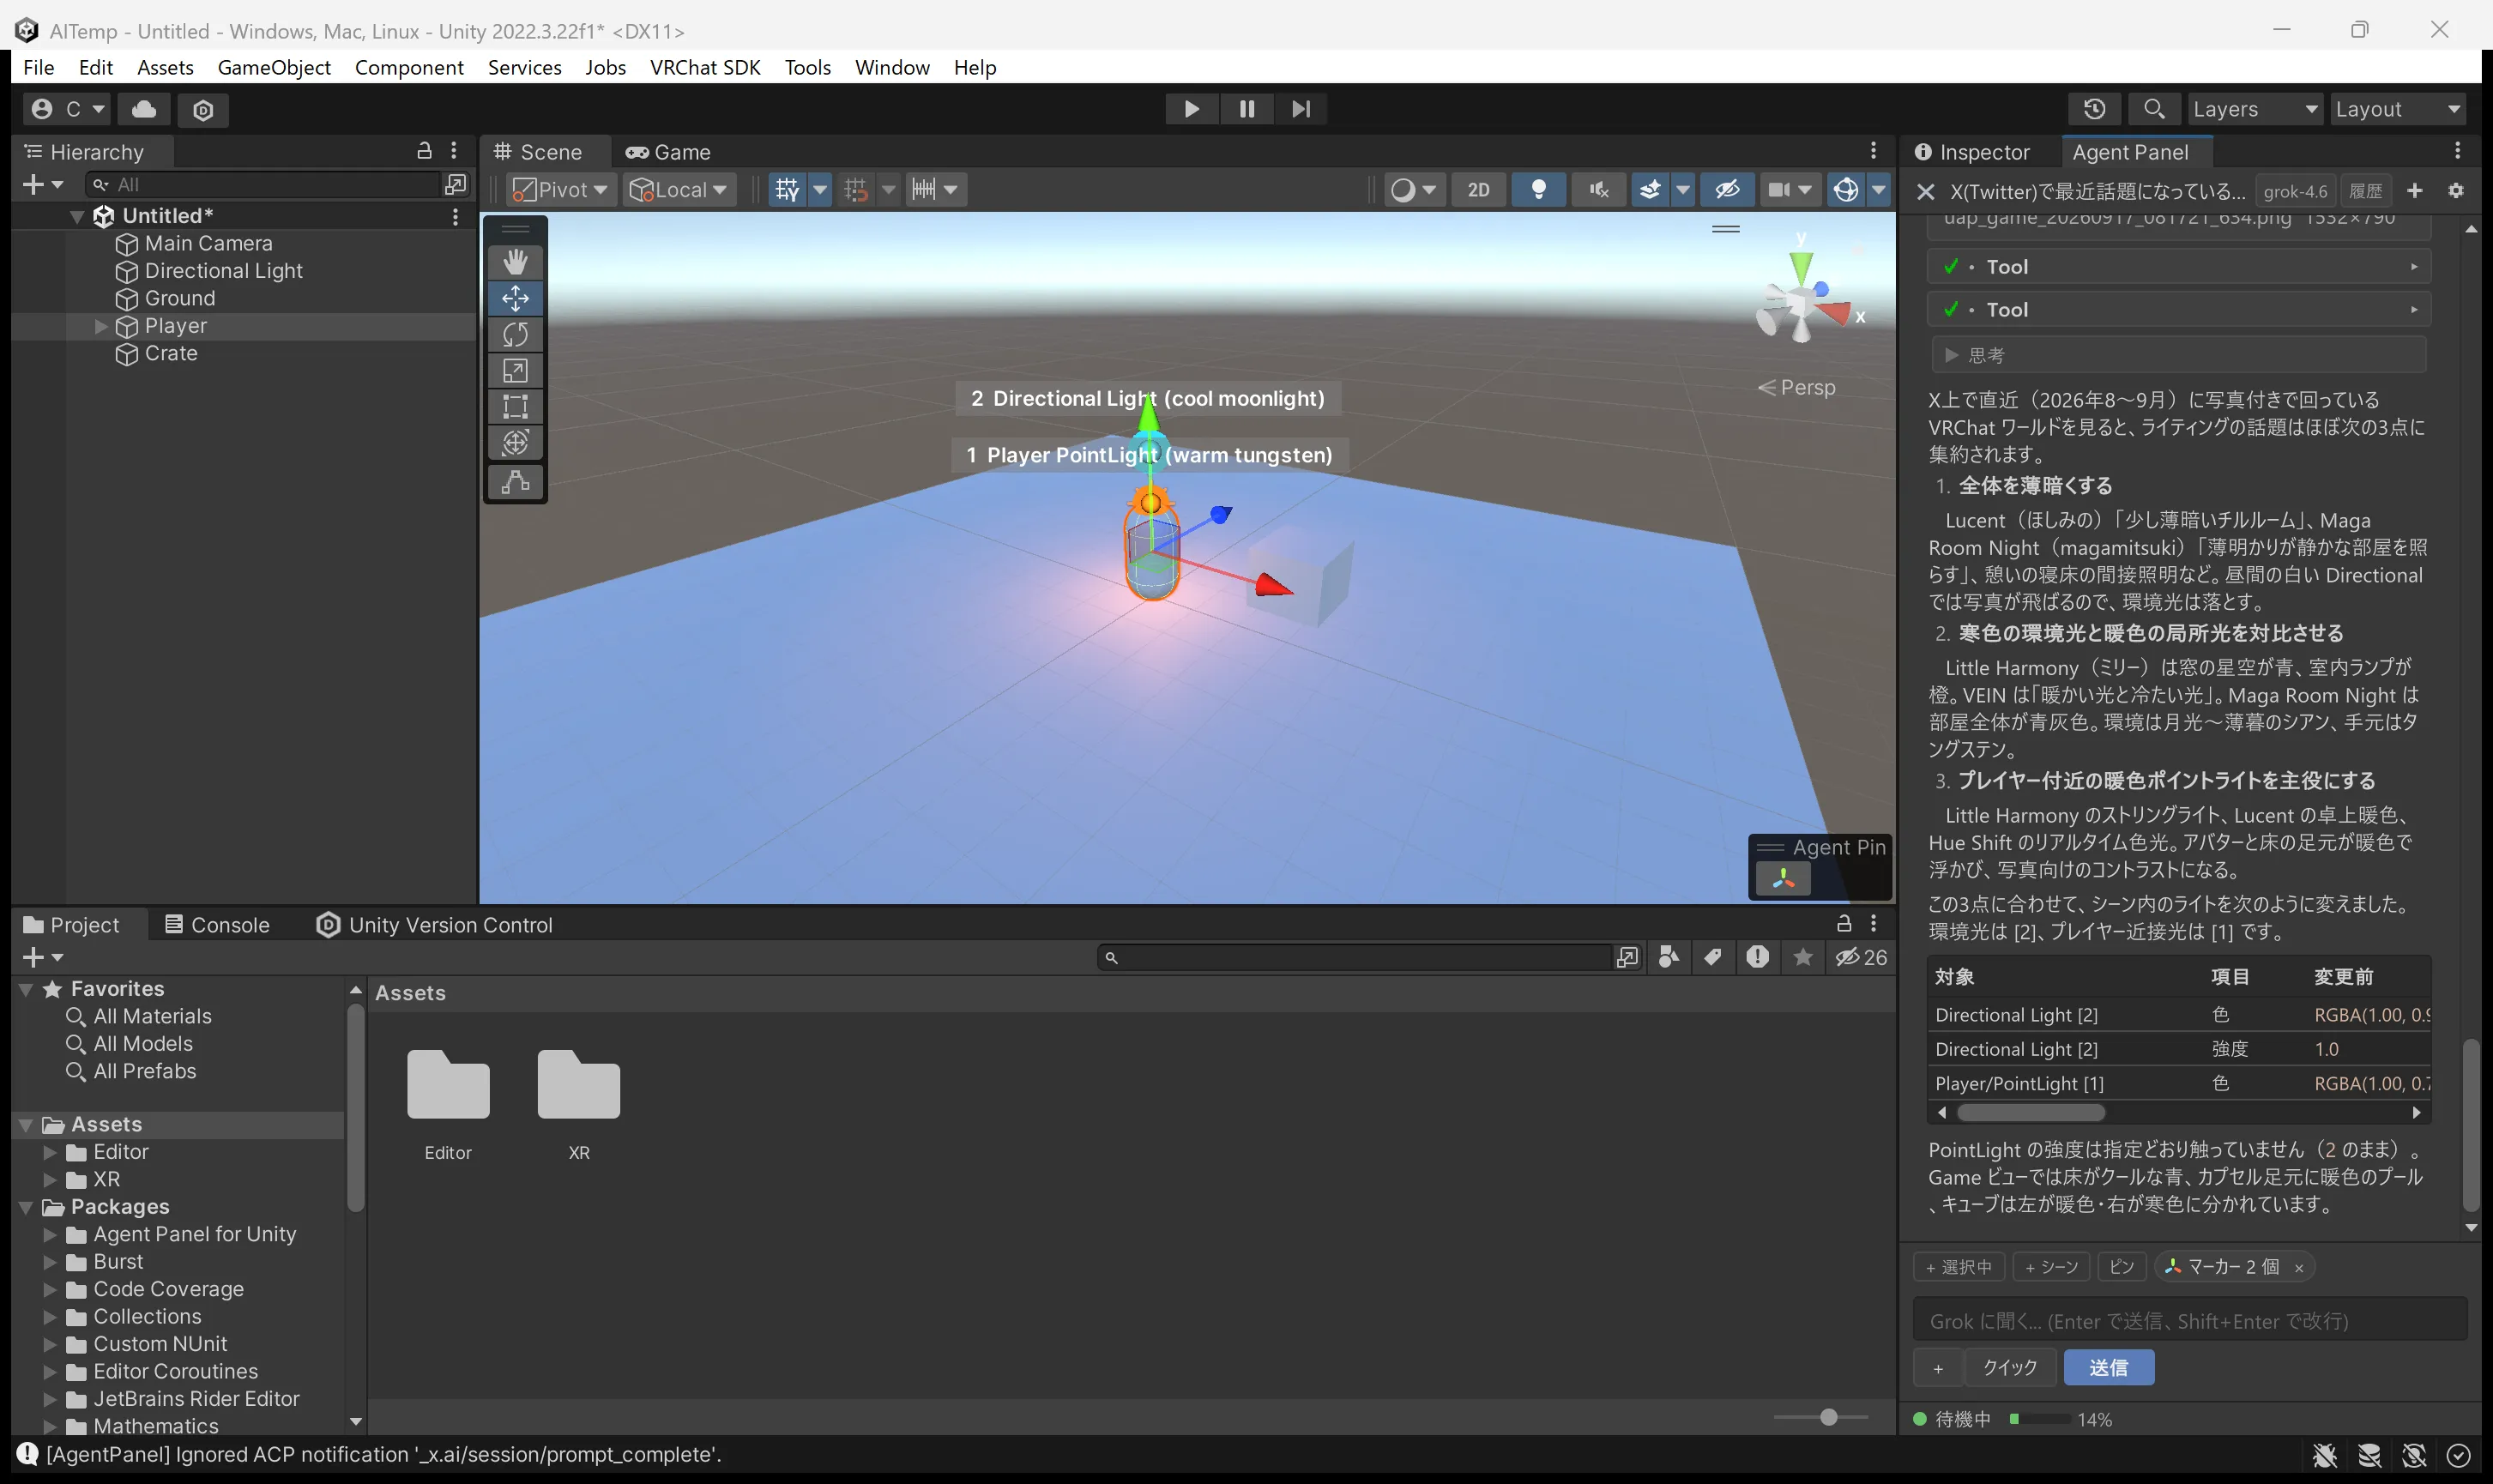This screenshot has width=2493, height=1484.
Task: Open the version control icon in toolbar
Action: [x=203, y=109]
